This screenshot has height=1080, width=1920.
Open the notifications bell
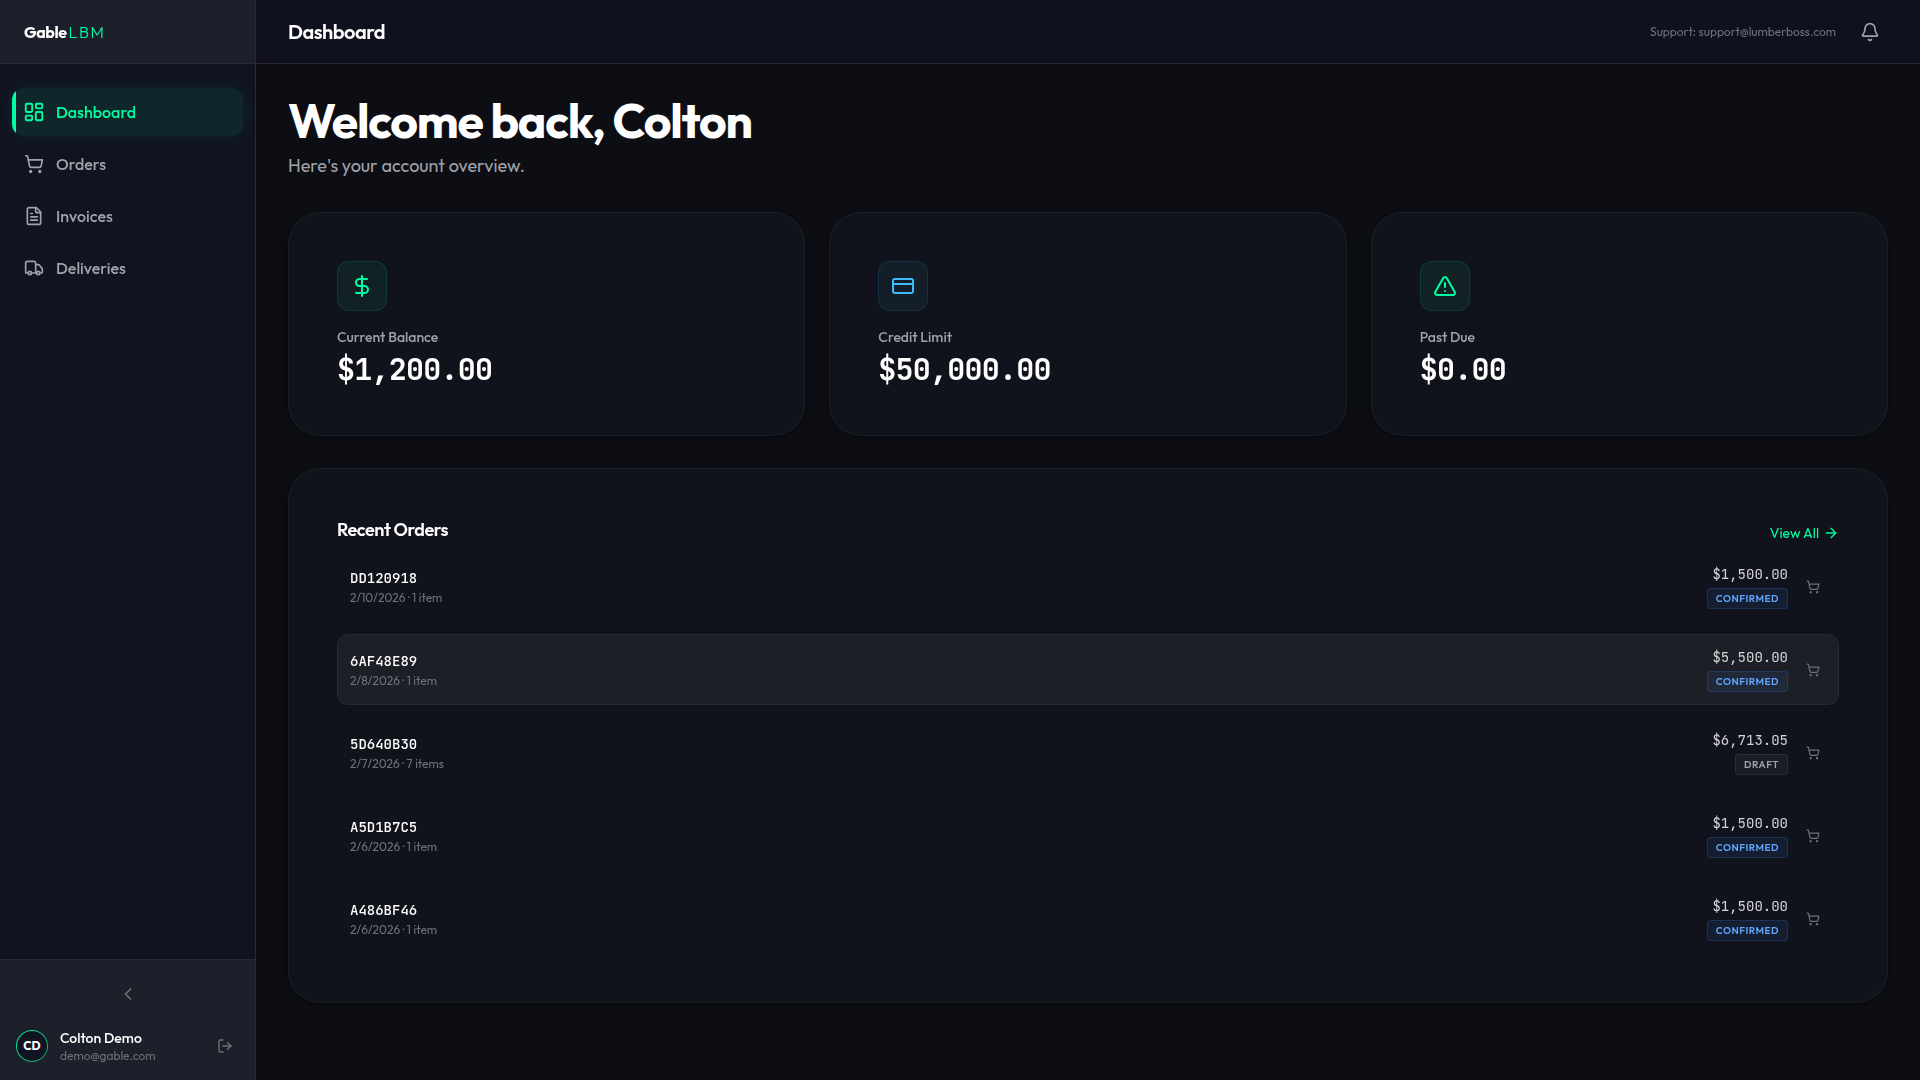tap(1869, 32)
